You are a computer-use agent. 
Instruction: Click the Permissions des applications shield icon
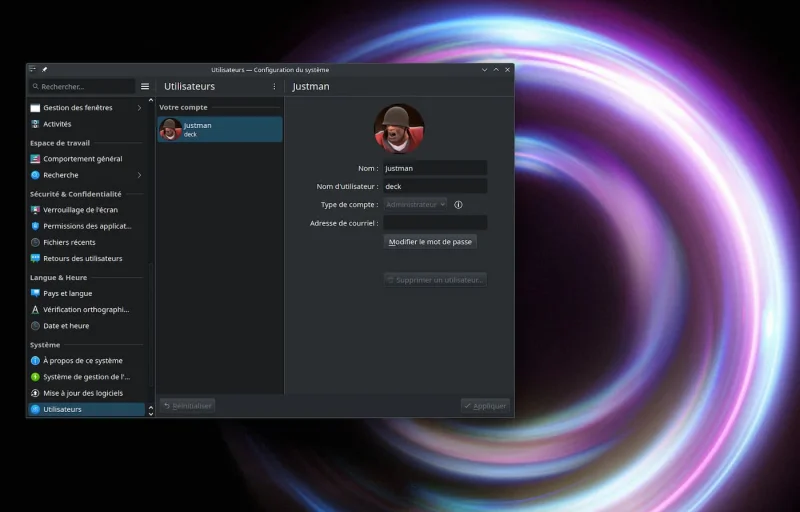35,226
